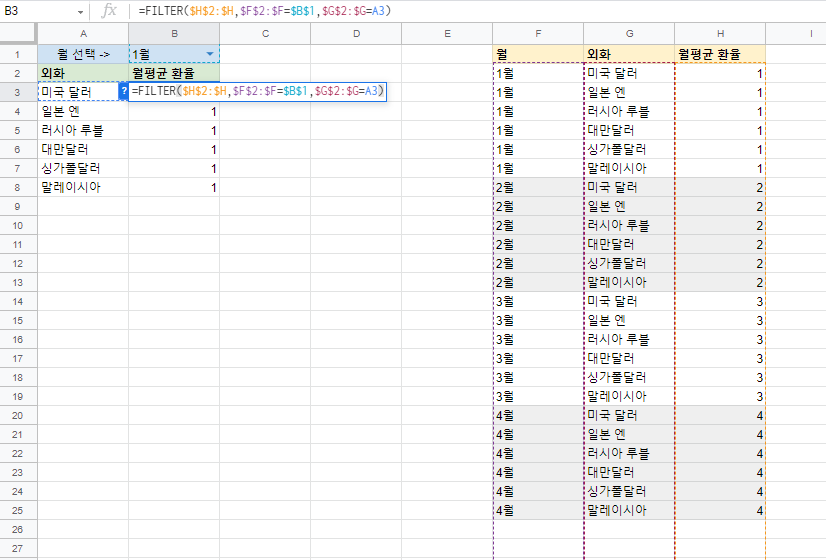Select value 2 in row 11 of column H
This screenshot has height=560, width=826.
coord(720,244)
